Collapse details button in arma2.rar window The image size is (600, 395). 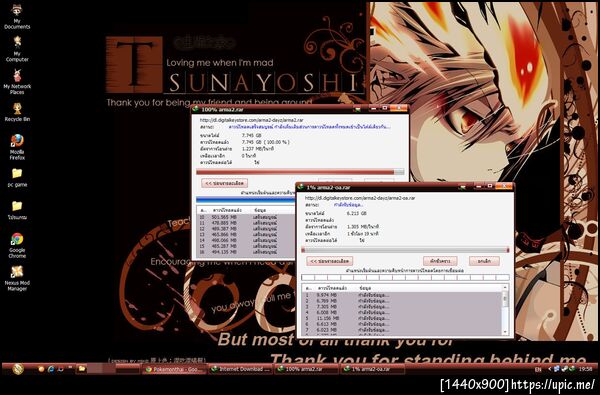coord(225,183)
